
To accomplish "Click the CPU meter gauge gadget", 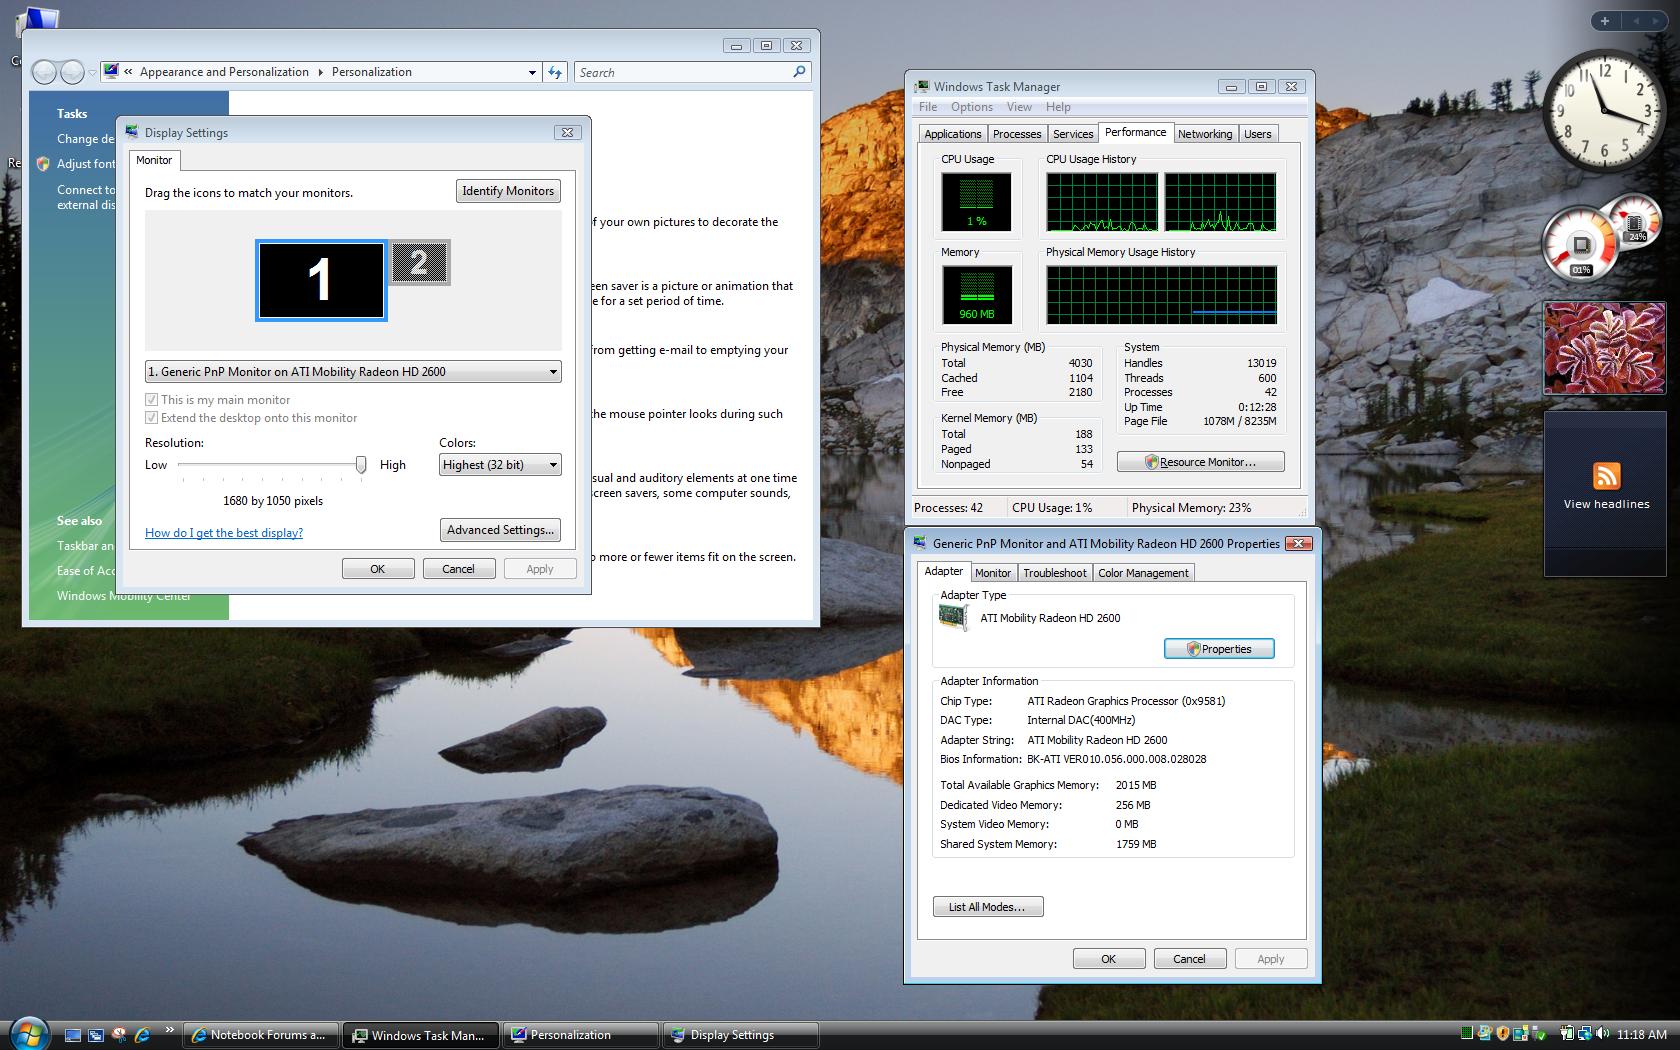I will (1582, 244).
